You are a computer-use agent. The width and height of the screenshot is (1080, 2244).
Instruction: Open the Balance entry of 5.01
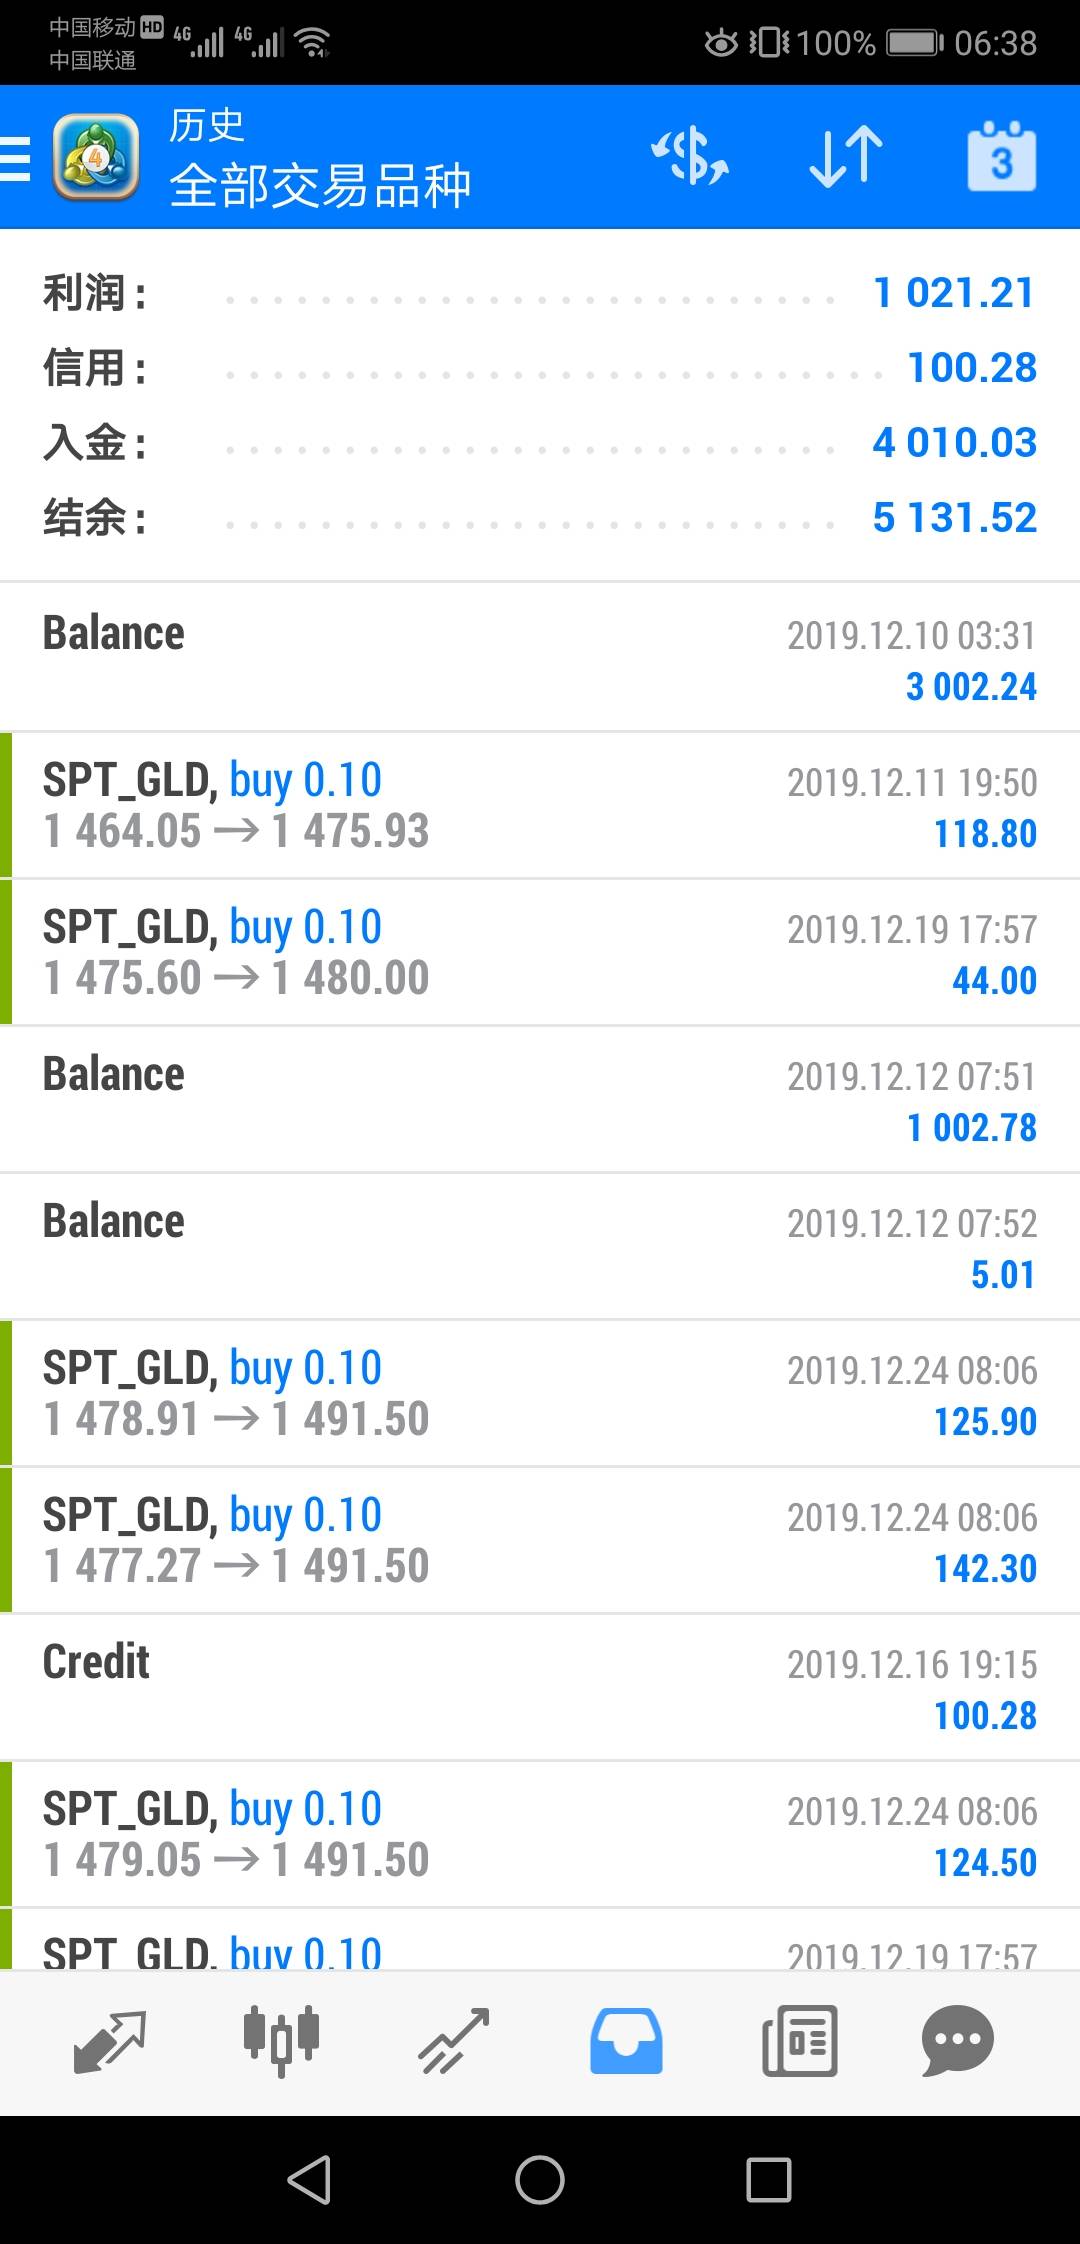pos(540,1247)
